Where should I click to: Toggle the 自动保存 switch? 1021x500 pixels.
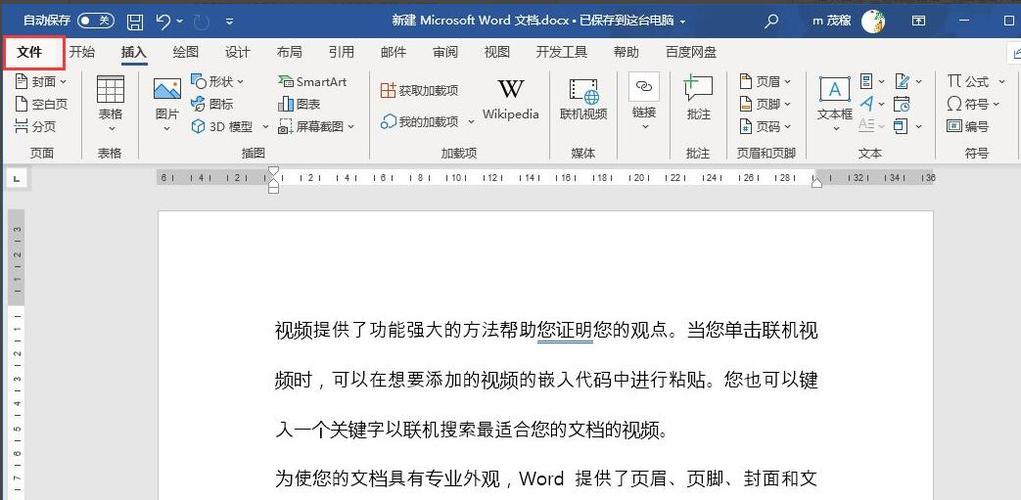(96, 21)
